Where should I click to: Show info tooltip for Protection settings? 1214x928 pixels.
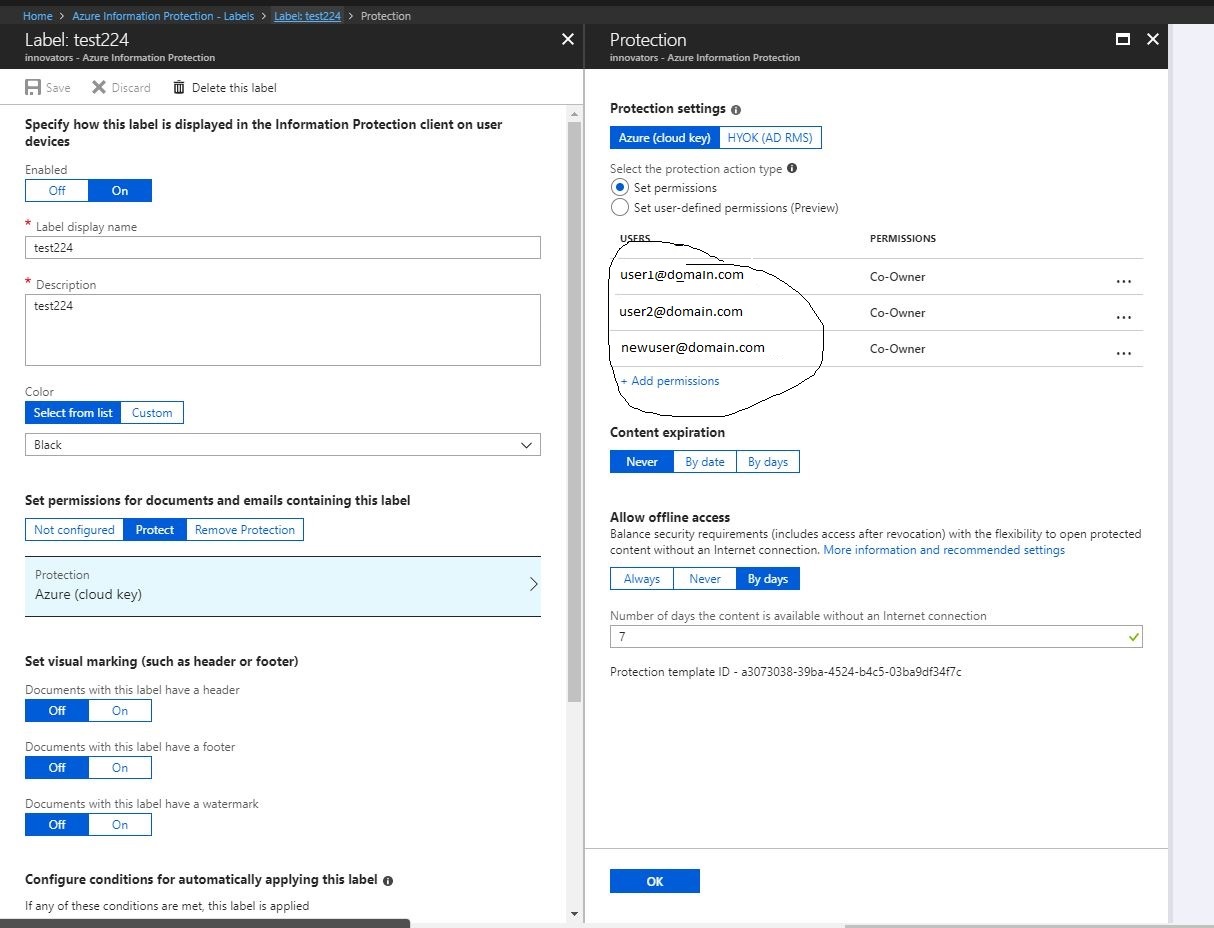736,109
